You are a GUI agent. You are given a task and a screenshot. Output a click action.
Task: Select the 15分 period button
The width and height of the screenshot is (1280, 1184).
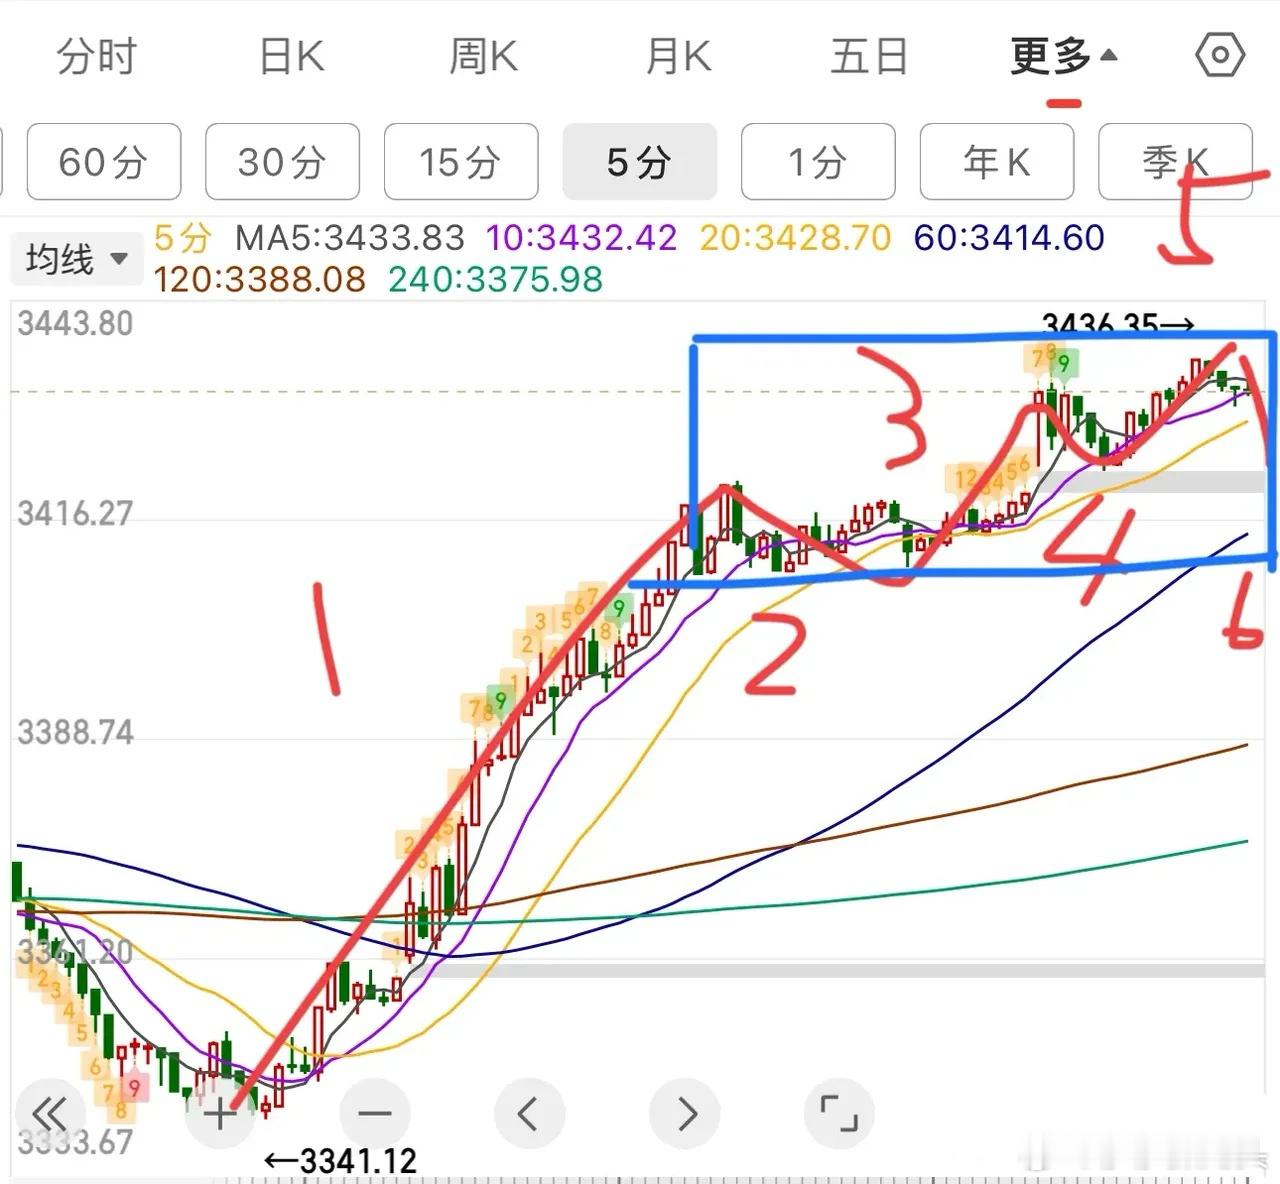pyautogui.click(x=461, y=161)
